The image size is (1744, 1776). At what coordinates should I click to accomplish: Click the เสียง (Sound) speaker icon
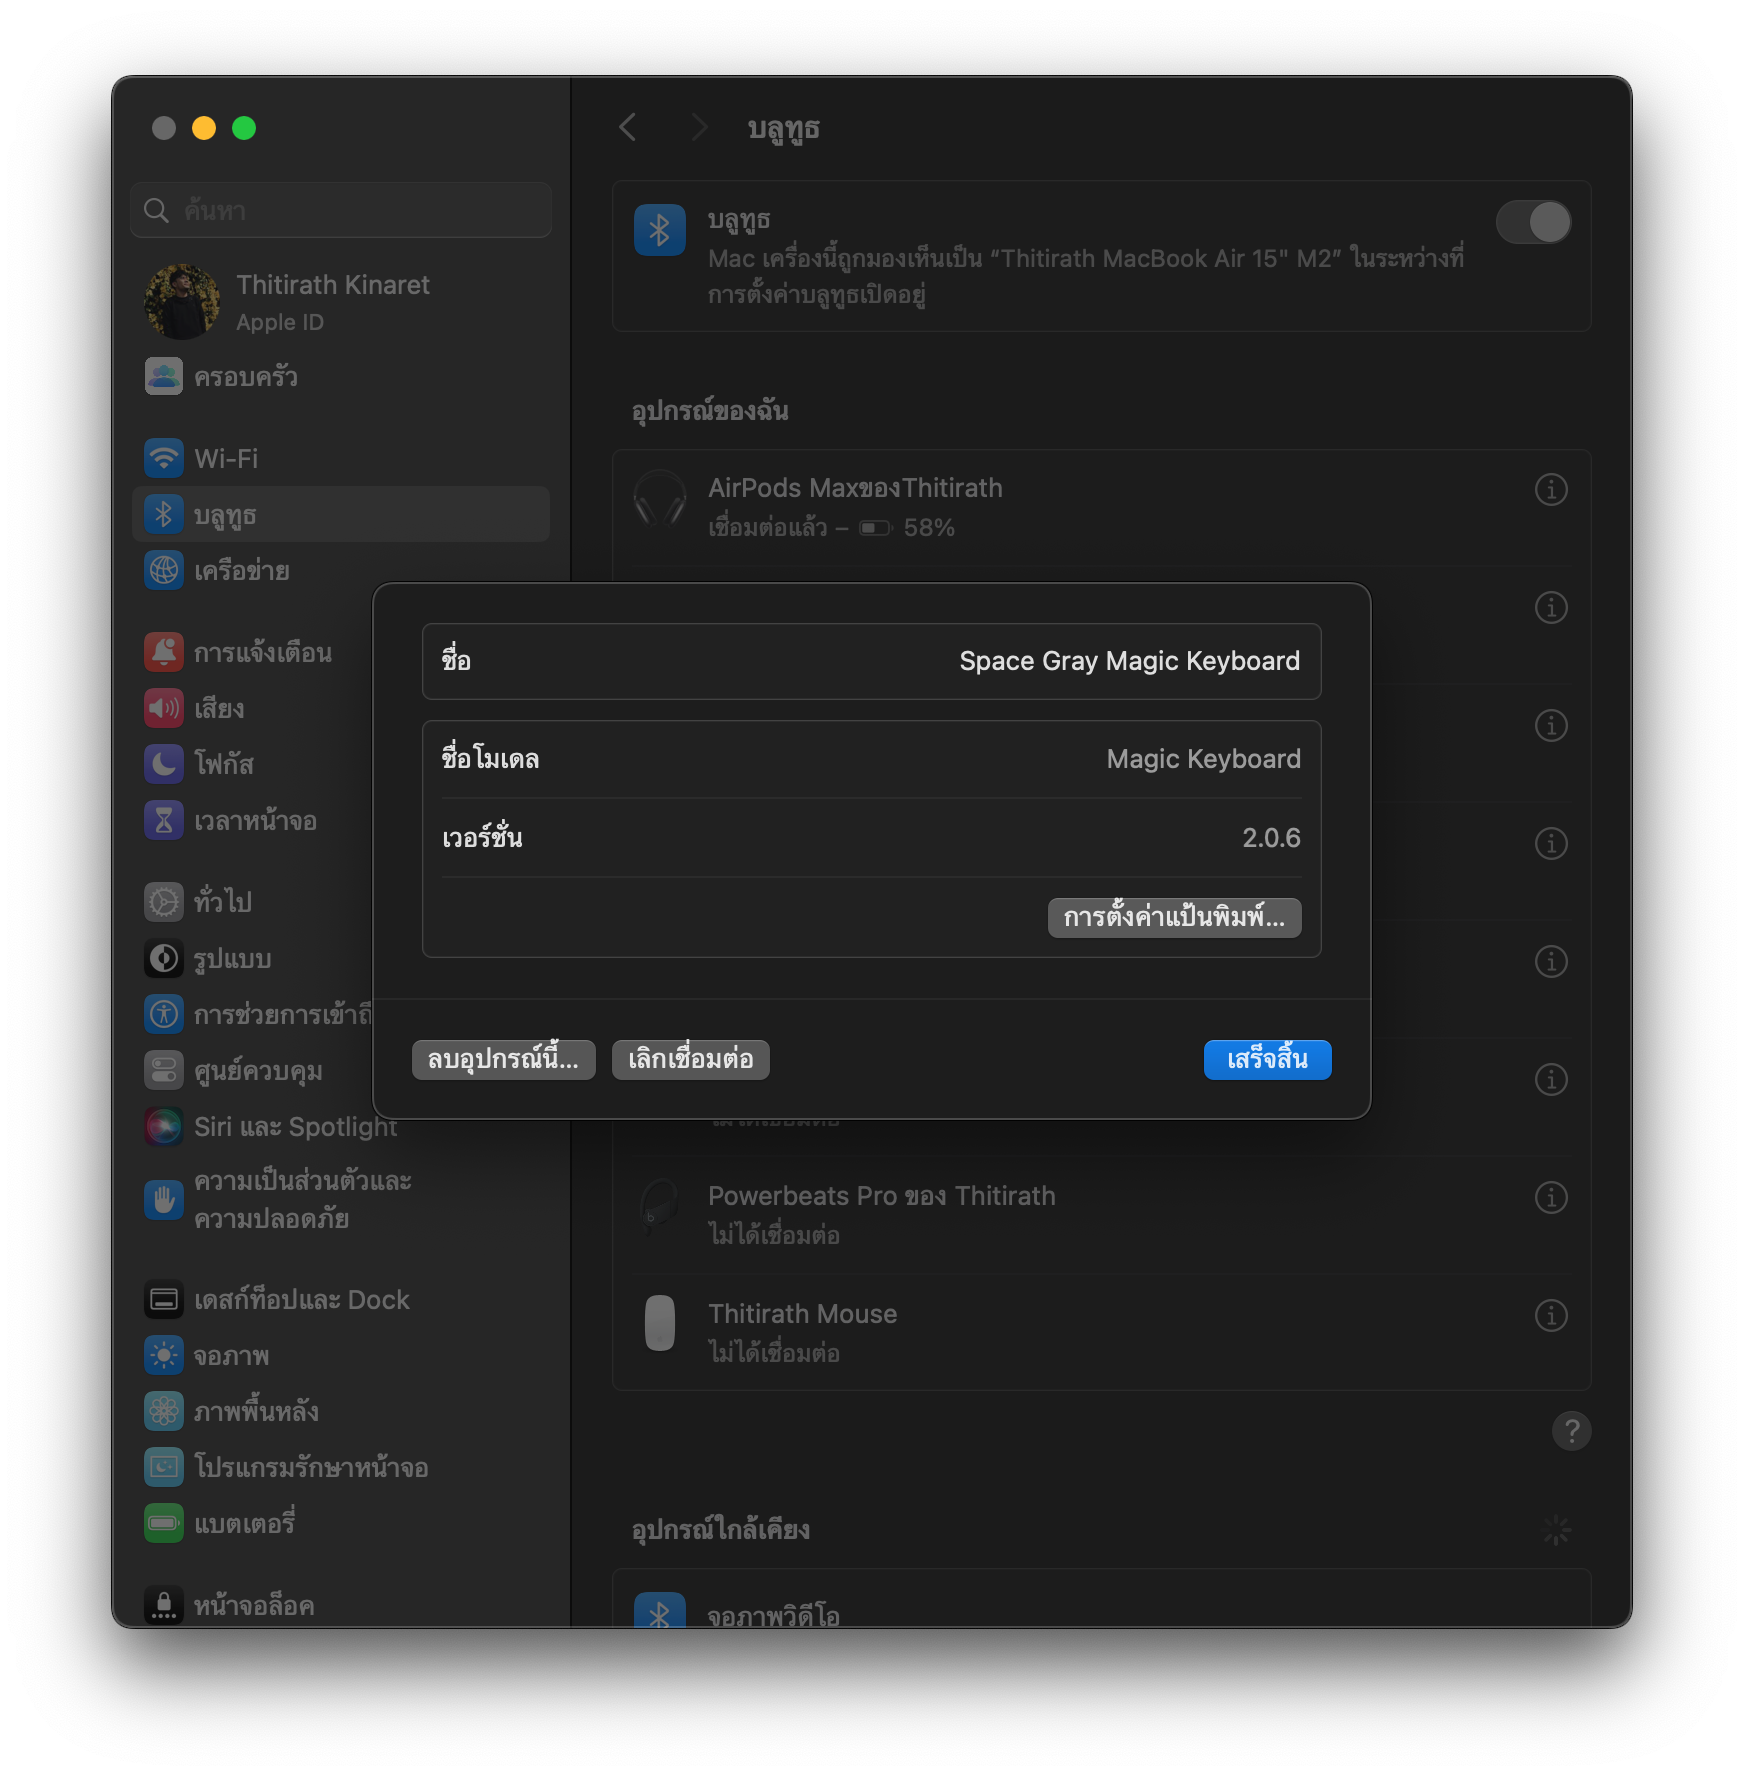pos(164,709)
